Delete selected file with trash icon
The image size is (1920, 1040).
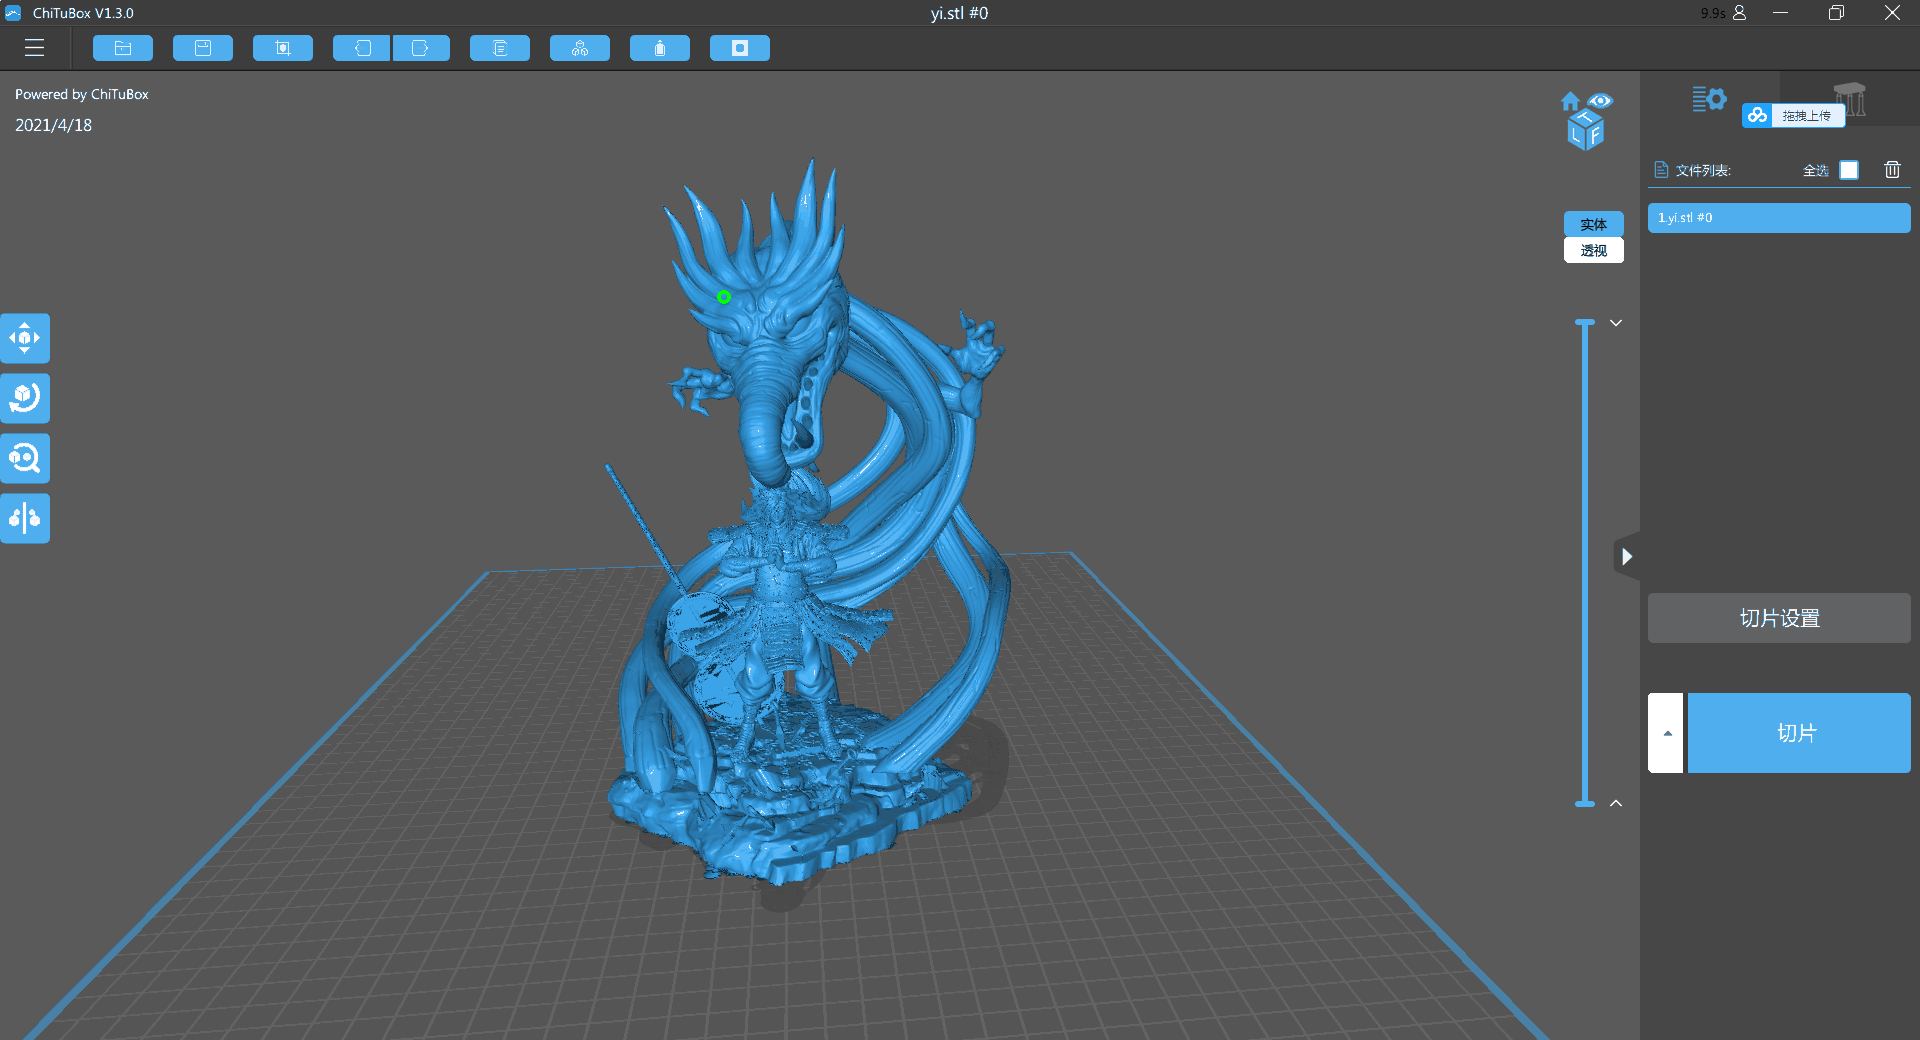[x=1892, y=170]
